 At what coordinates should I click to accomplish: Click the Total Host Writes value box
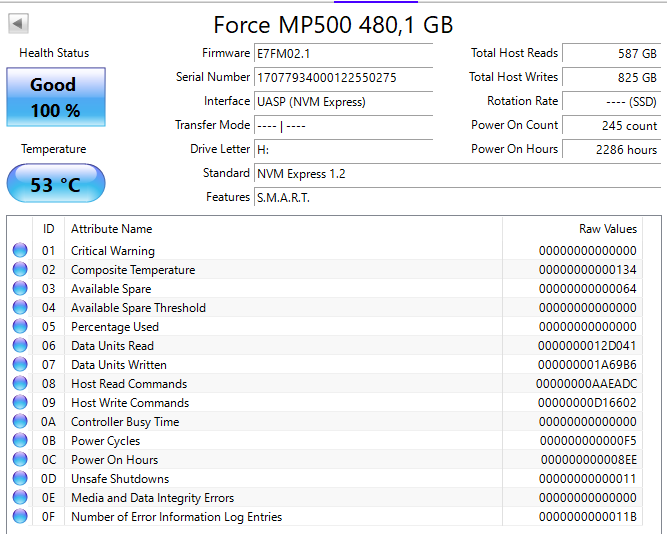click(610, 77)
